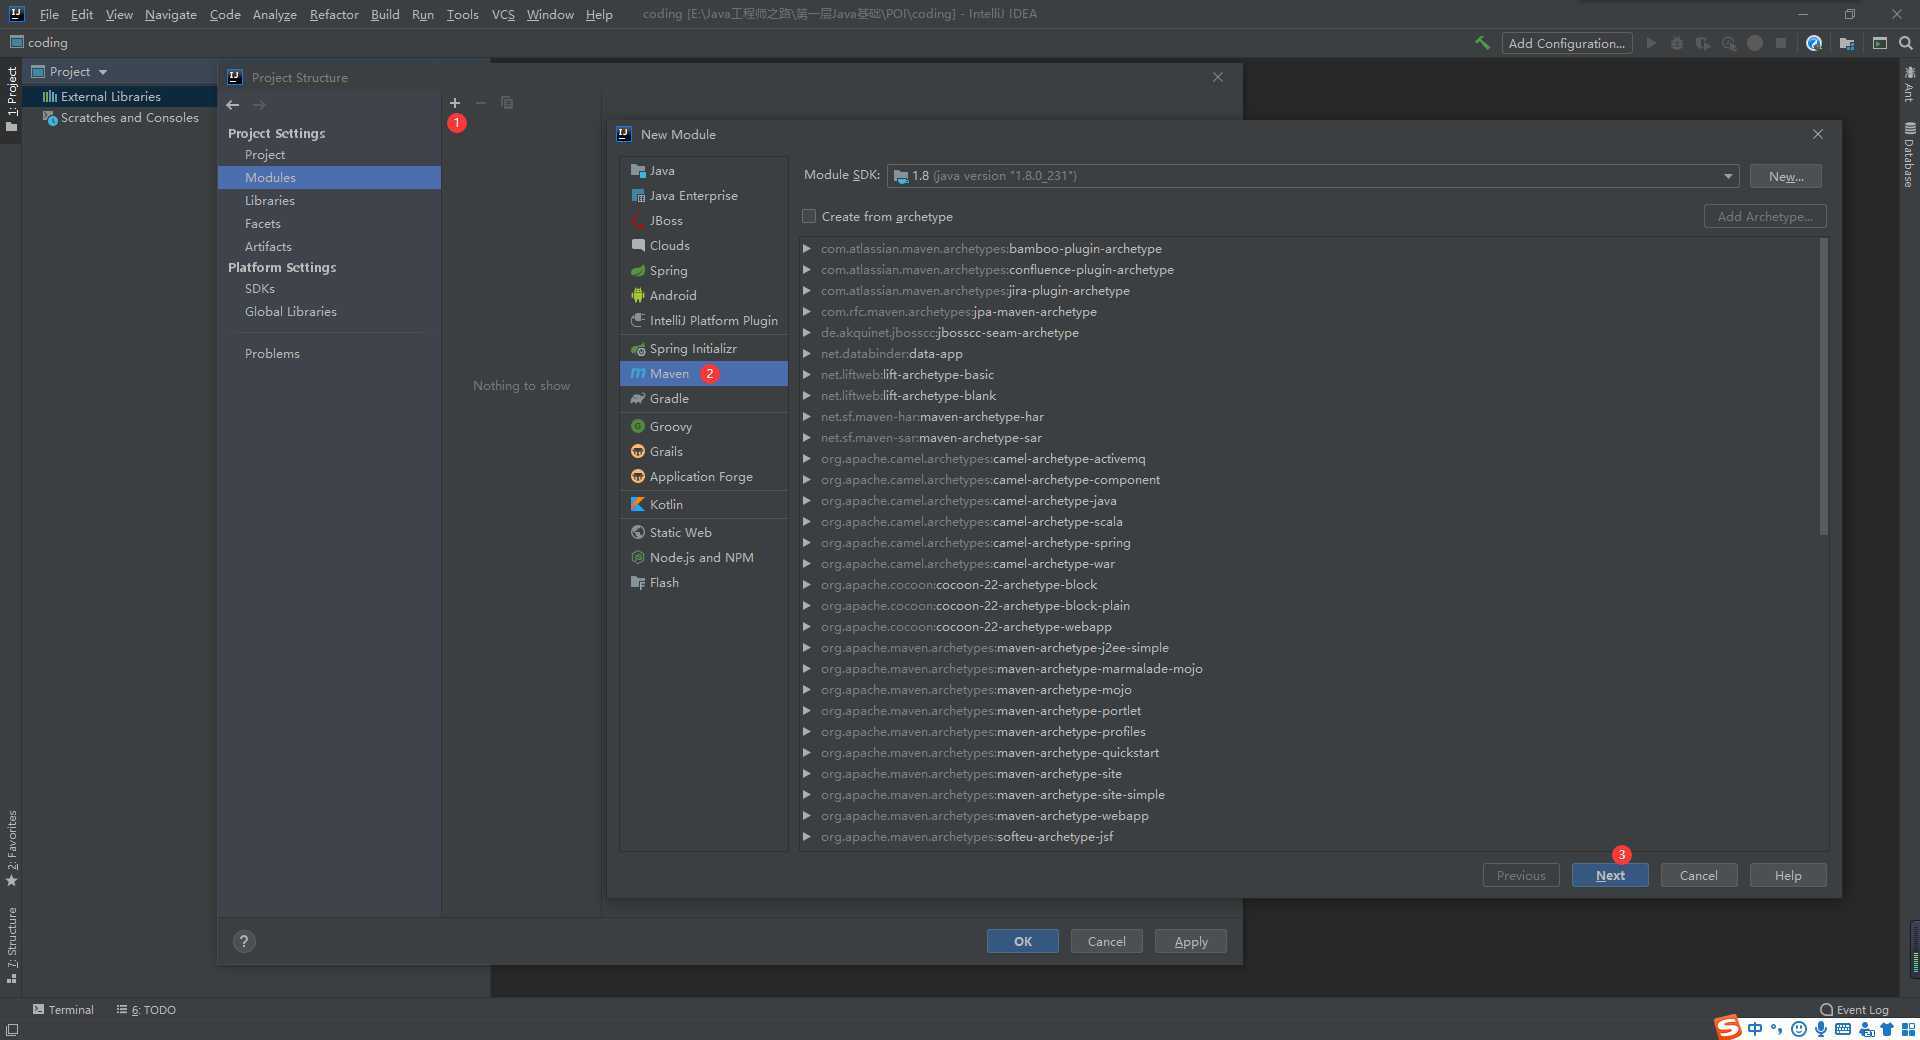Open the VCS menu
The height and width of the screenshot is (1040, 1920).
(x=503, y=15)
